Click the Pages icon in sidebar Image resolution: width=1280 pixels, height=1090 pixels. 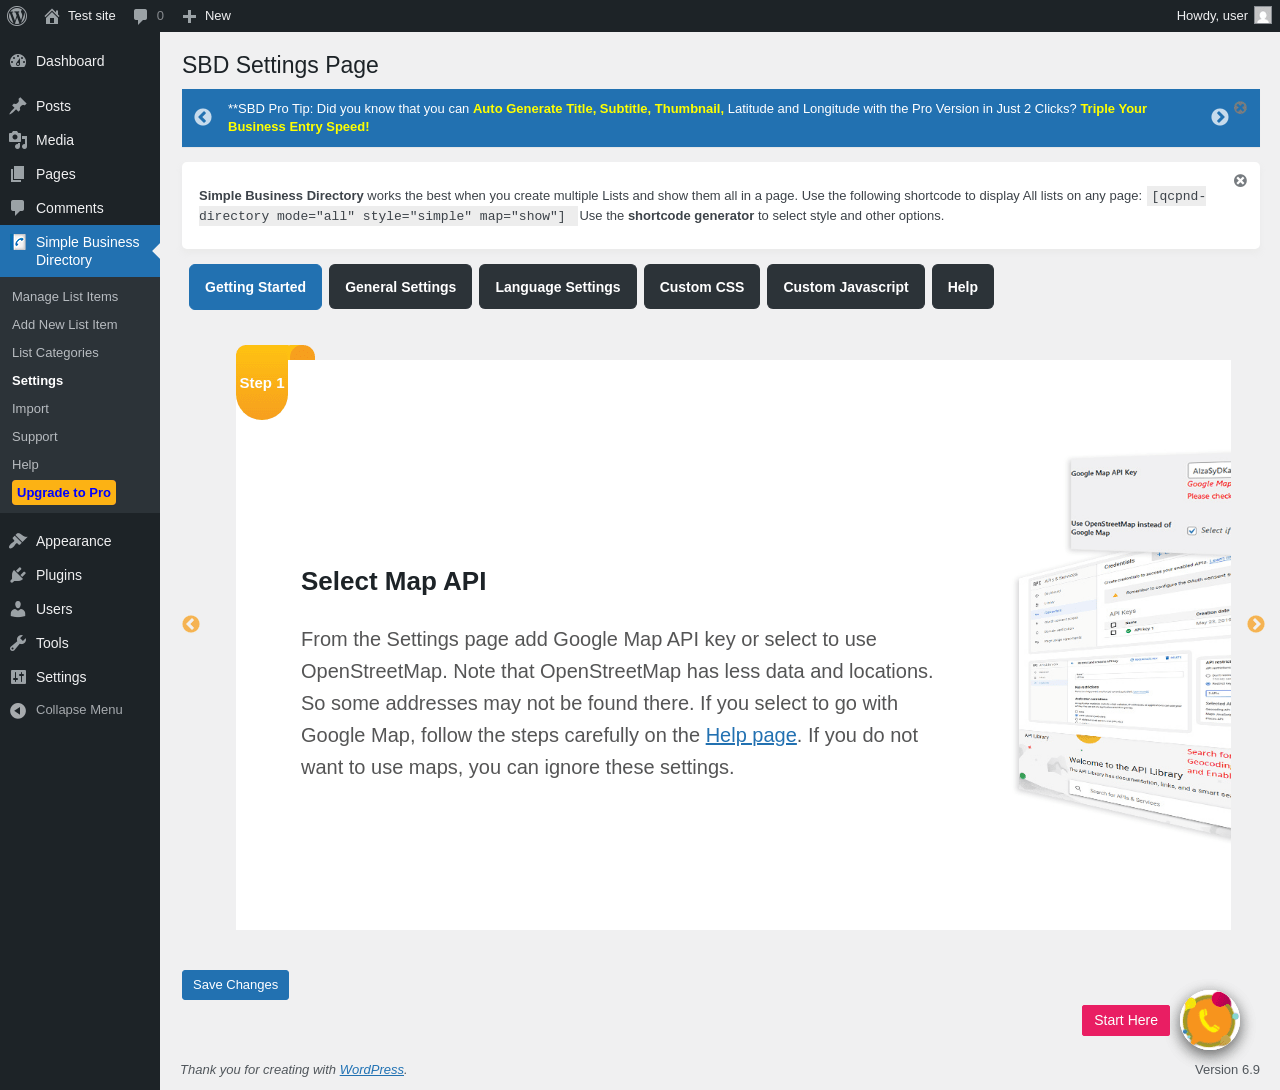point(18,174)
